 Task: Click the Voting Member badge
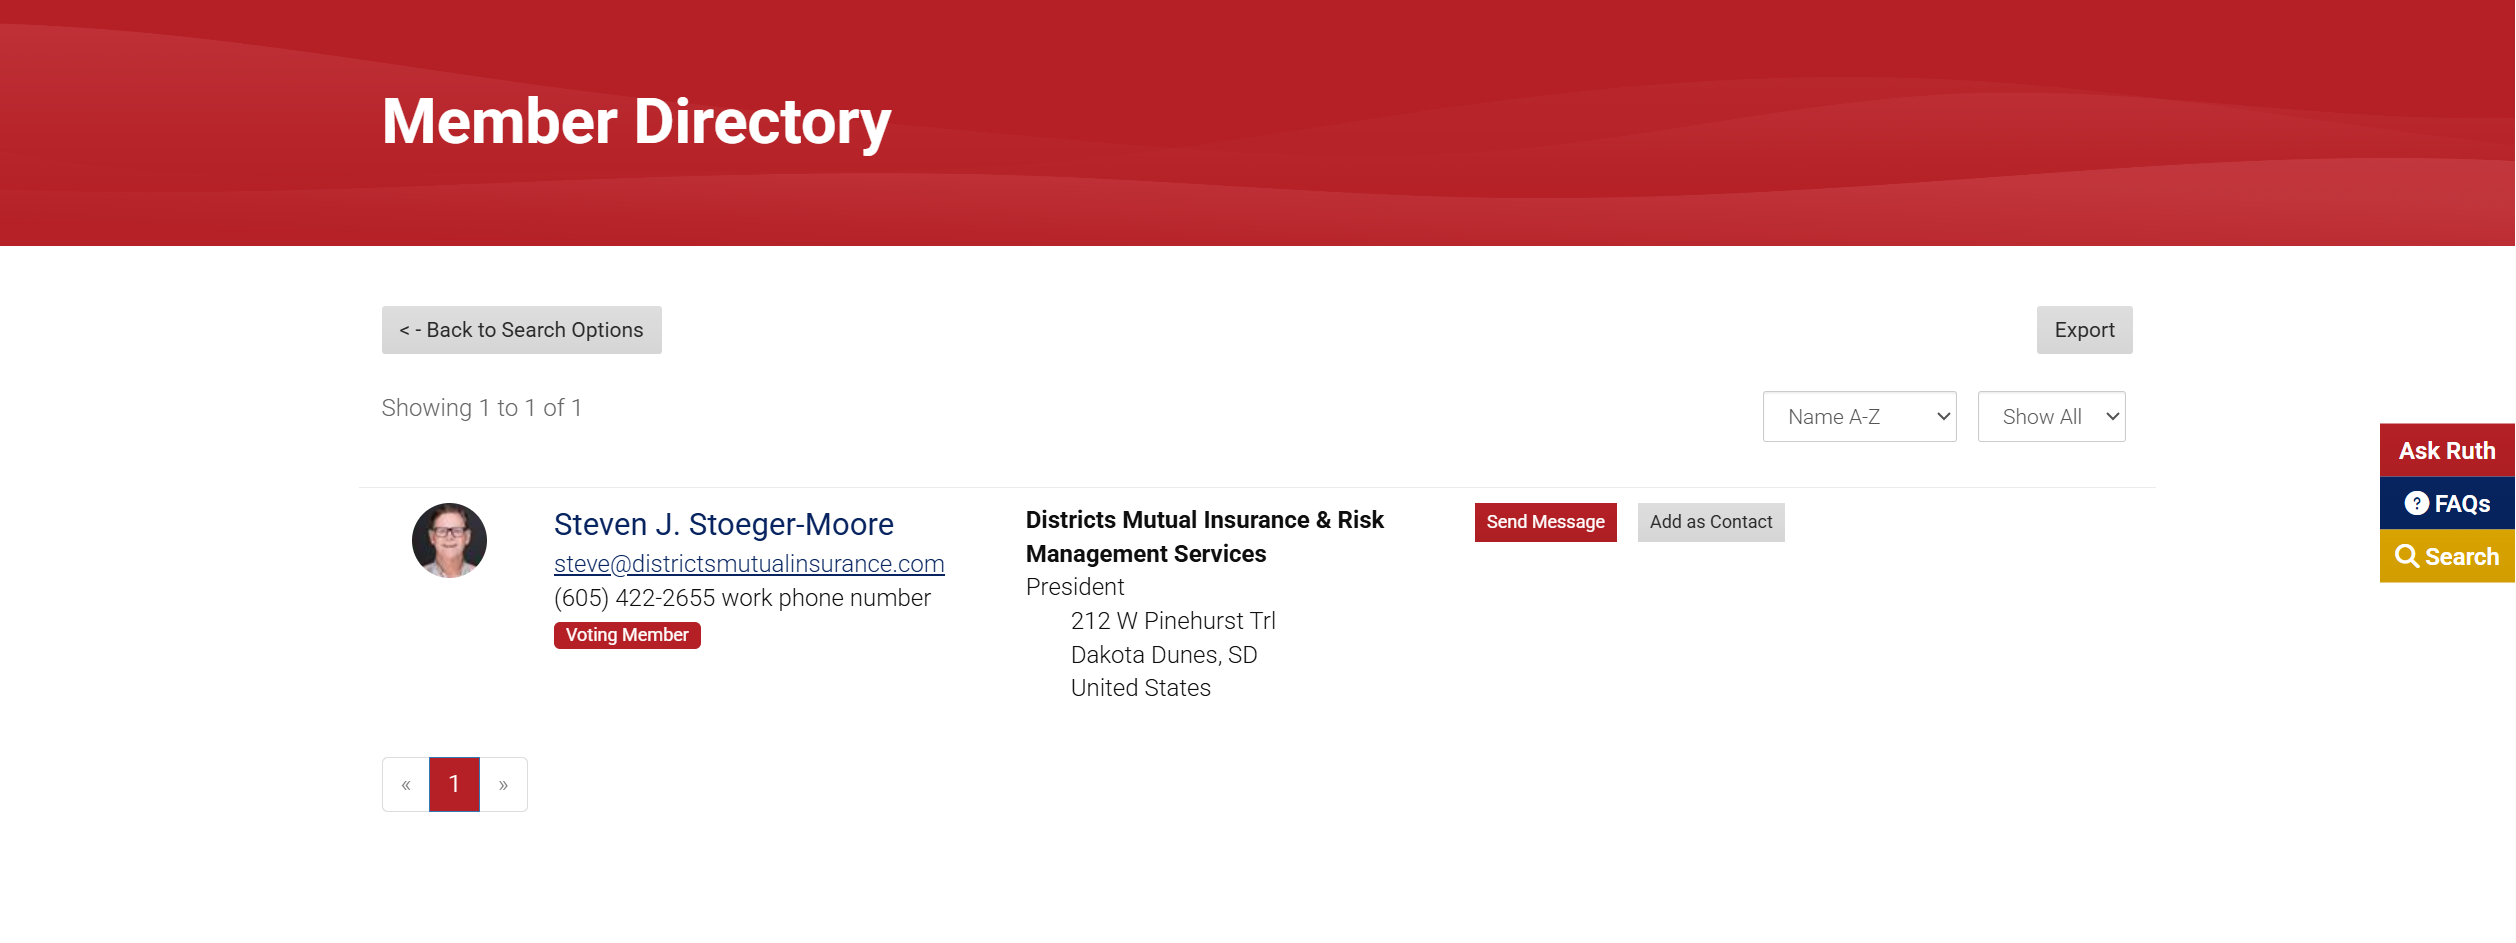pos(627,635)
